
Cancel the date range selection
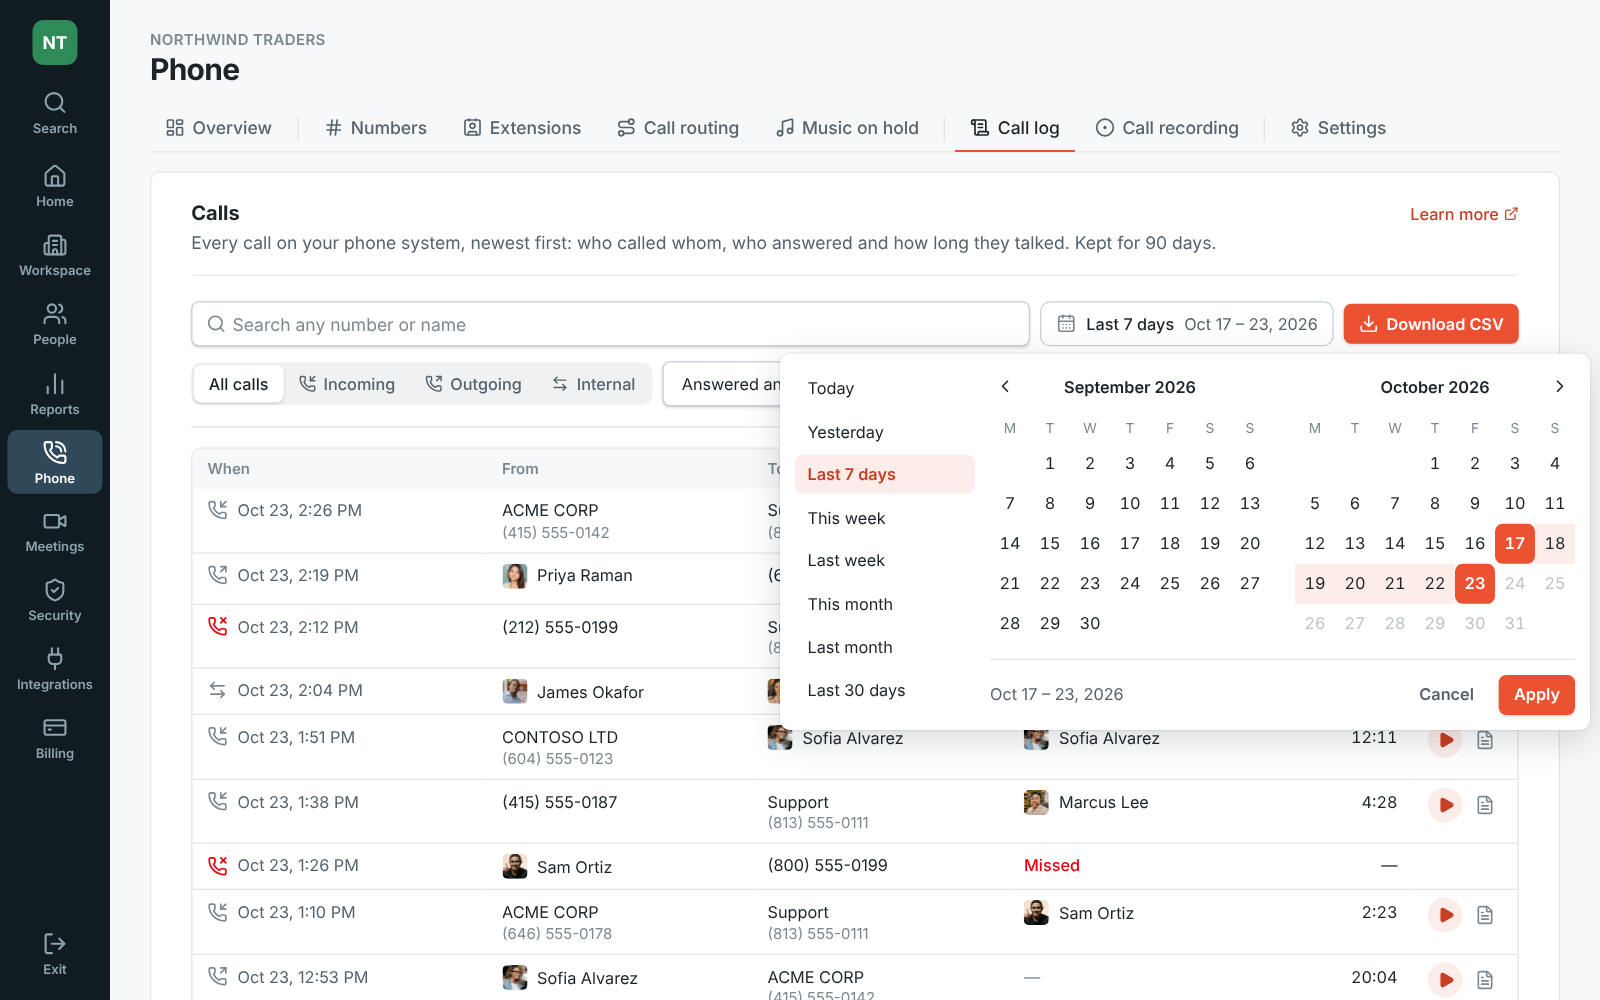(1446, 695)
